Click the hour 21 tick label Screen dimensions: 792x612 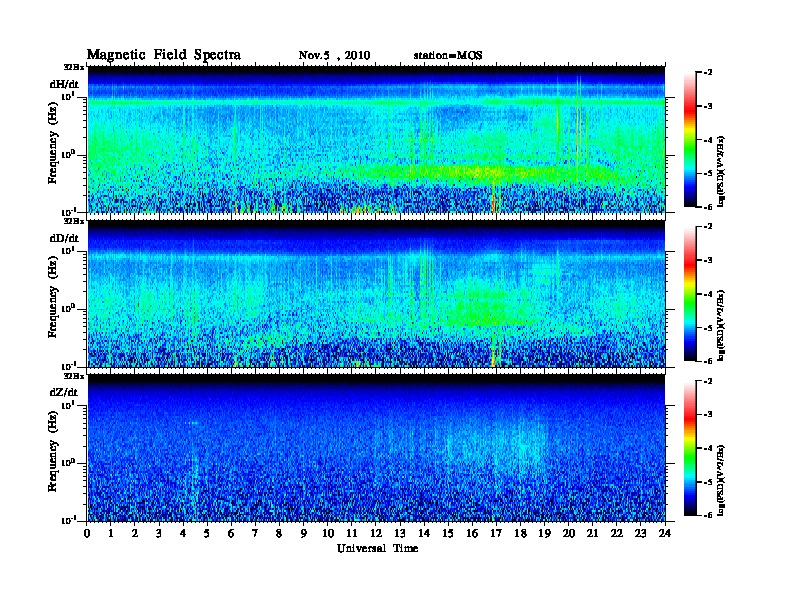pos(592,533)
